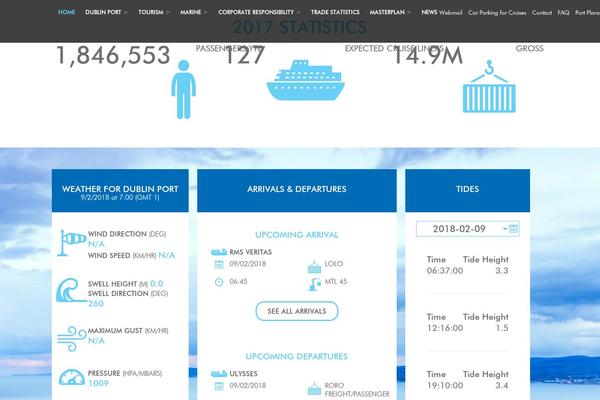Open the FAQ link
600x400 pixels.
[x=563, y=13]
